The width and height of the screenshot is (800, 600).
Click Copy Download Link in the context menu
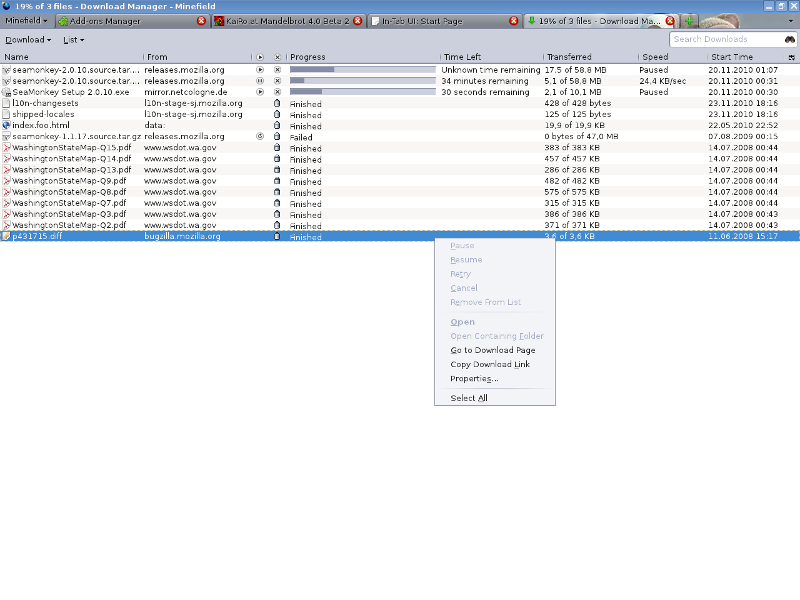click(x=489, y=364)
